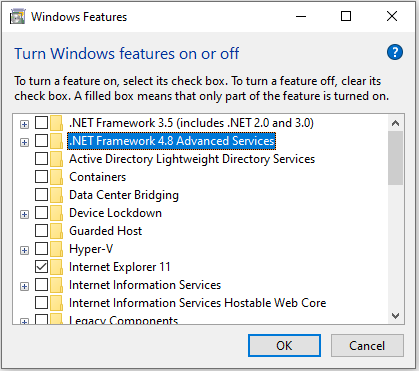Uncheck the Internet Explorer 11 checkbox
The image size is (419, 371).
tap(41, 267)
